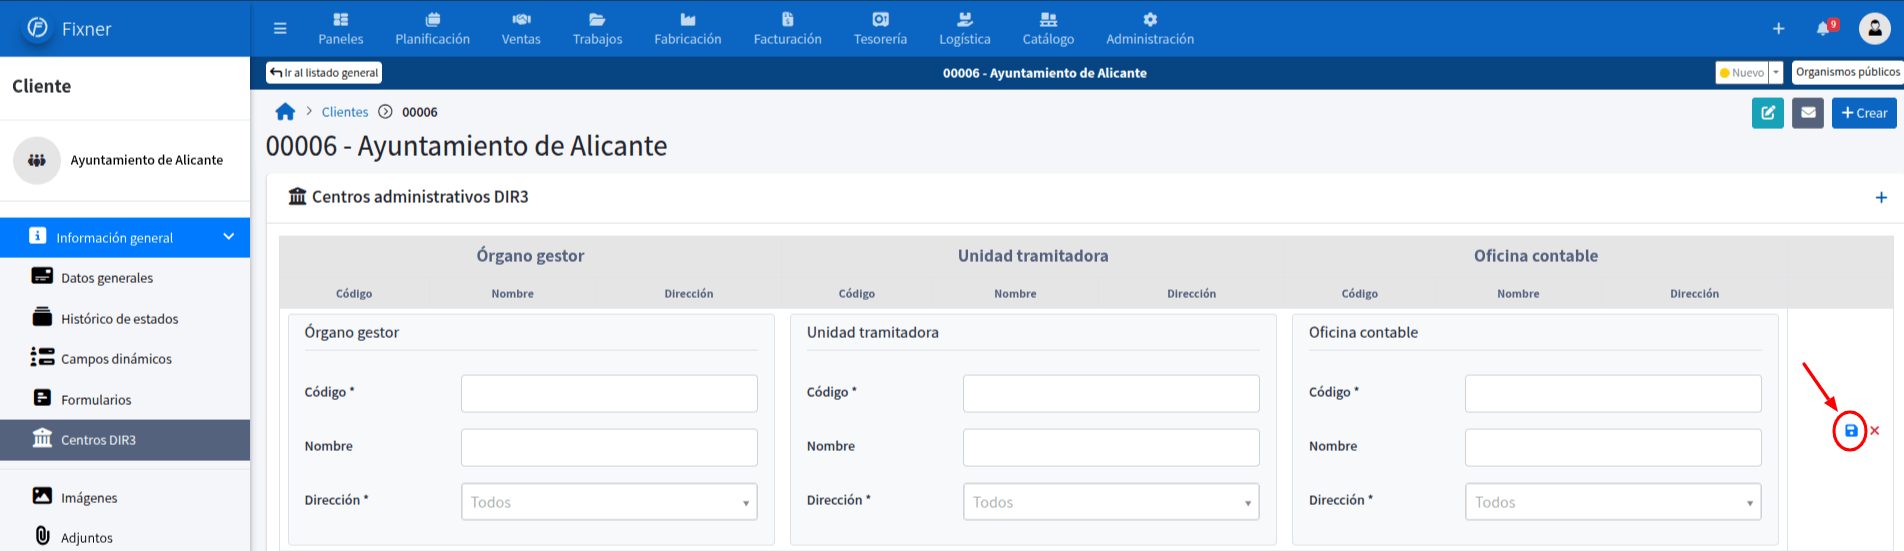Screen dimensions: 1904x551
Task: Open the Trabajos menu
Action: point(597,29)
